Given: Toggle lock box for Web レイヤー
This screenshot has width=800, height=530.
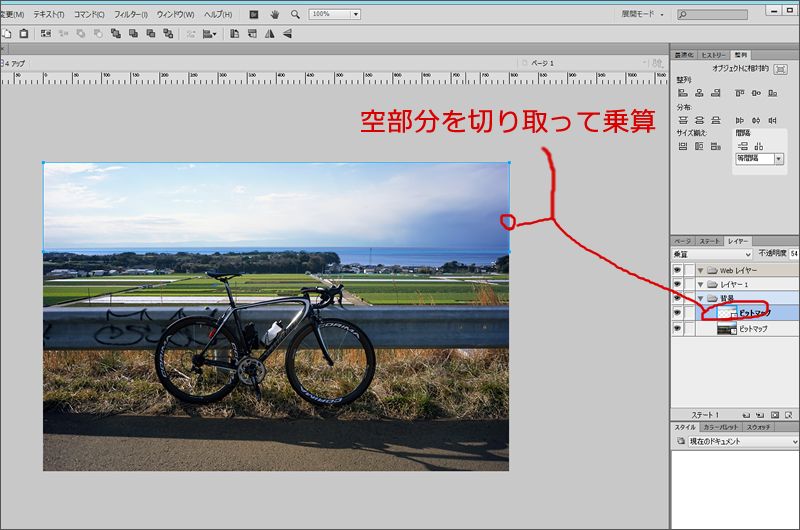Looking at the screenshot, I should point(689,270).
